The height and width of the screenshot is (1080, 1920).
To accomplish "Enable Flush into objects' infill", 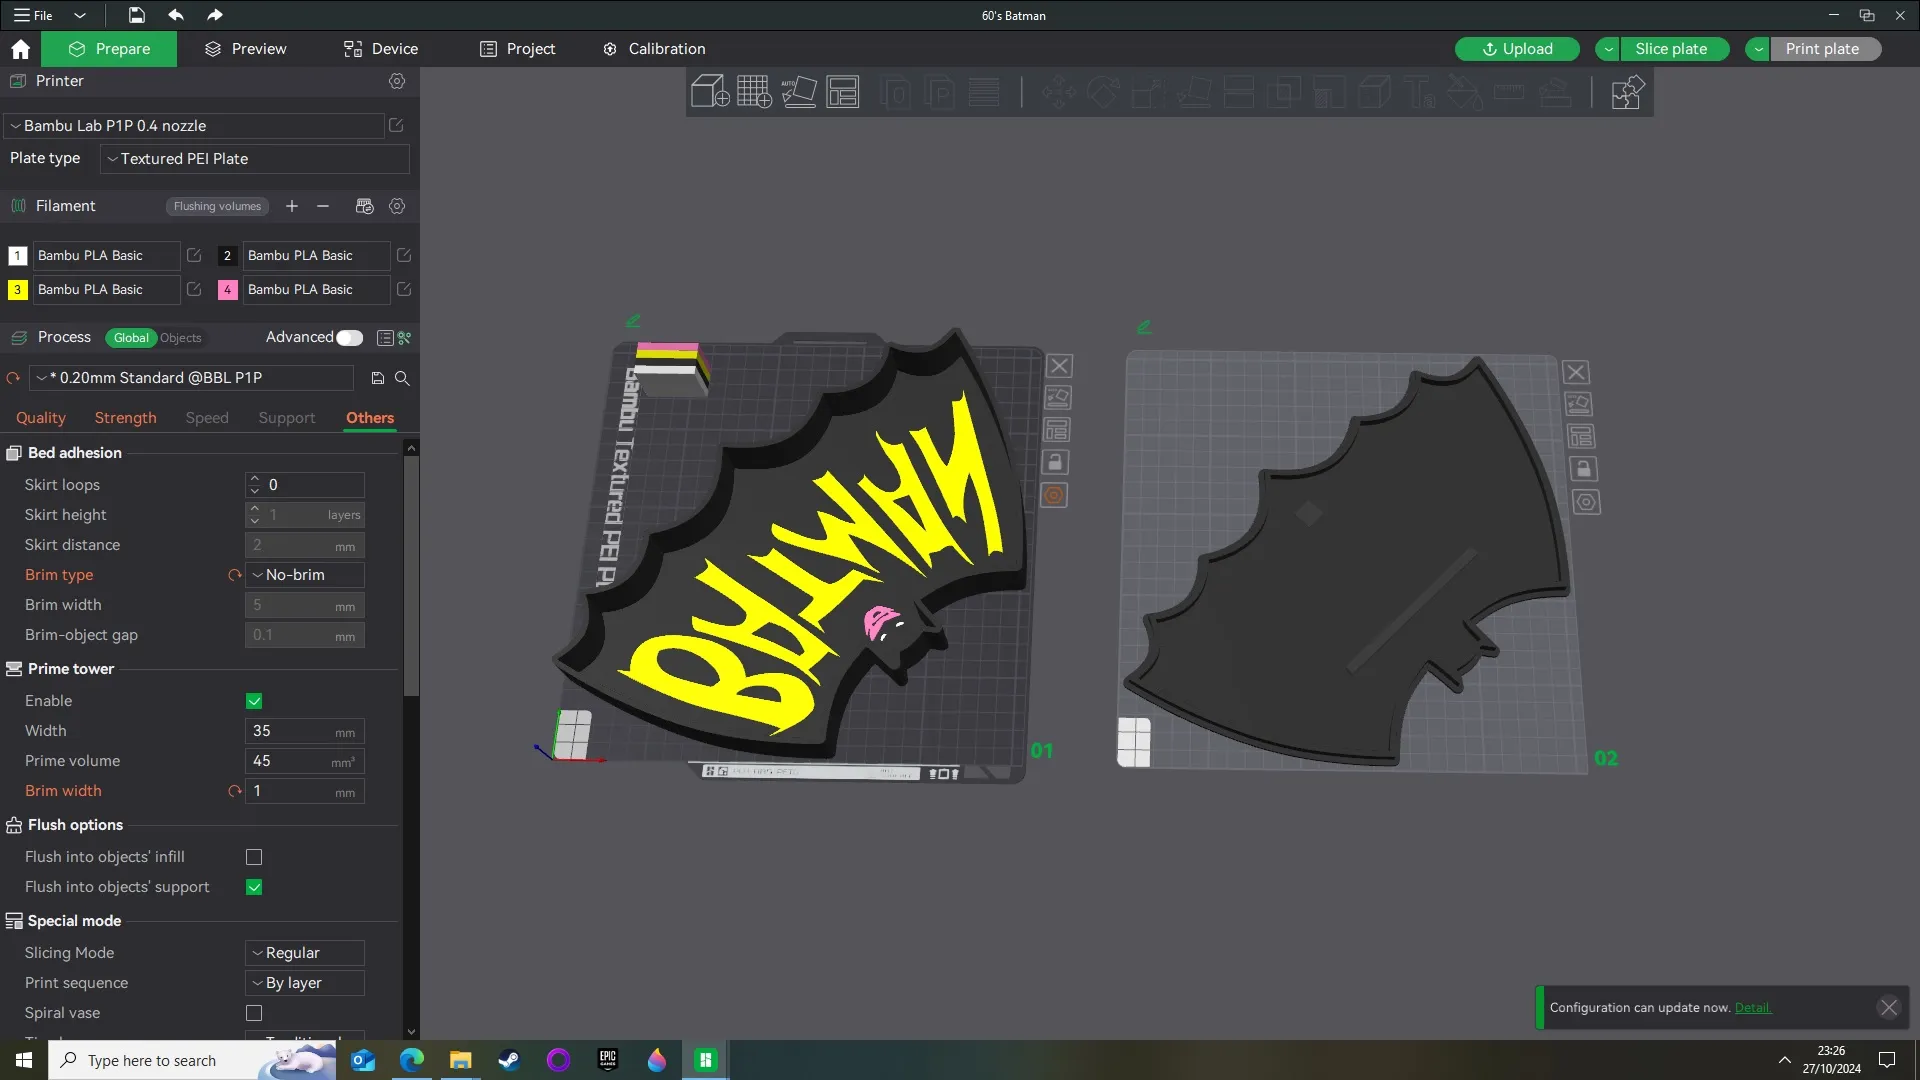I will 254,857.
